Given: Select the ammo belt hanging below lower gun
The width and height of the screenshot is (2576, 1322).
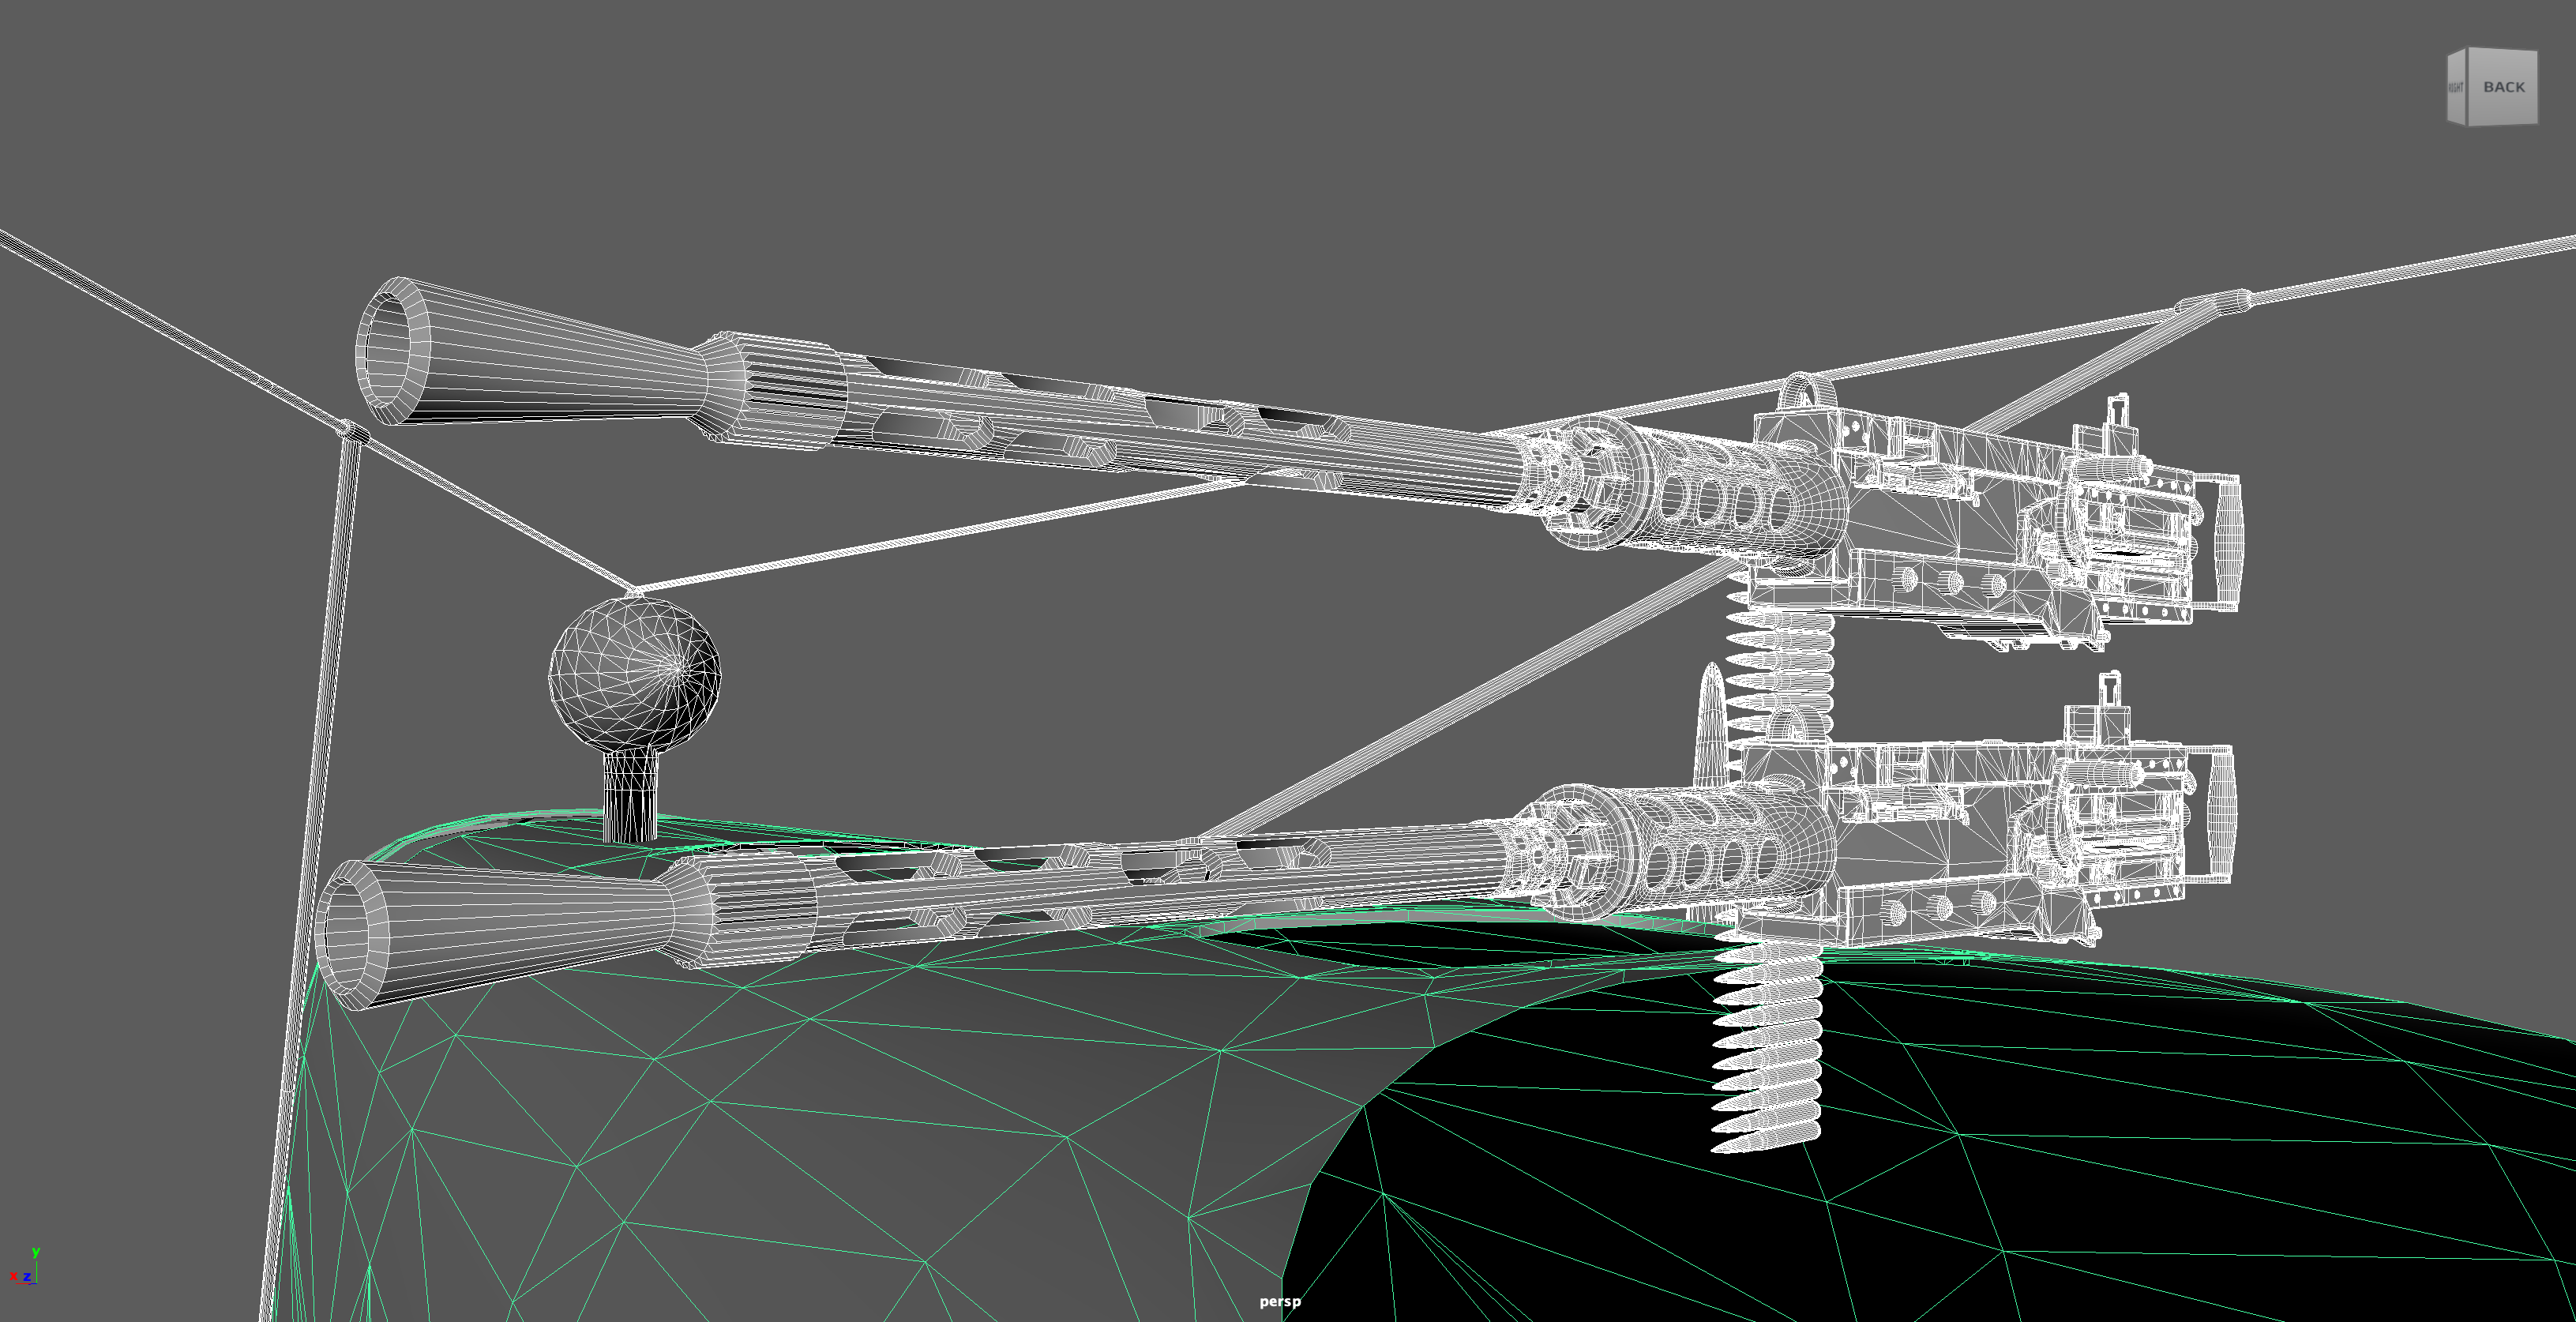Looking at the screenshot, I should pos(1768,1045).
